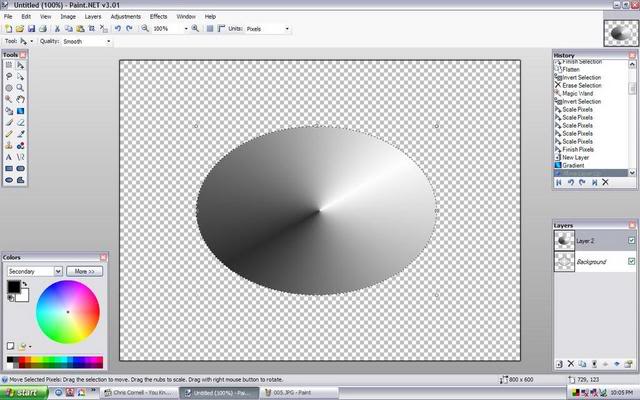This screenshot has width=640, height=400.
Task: Select the Recolor tool
Action: pyautogui.click(x=20, y=145)
